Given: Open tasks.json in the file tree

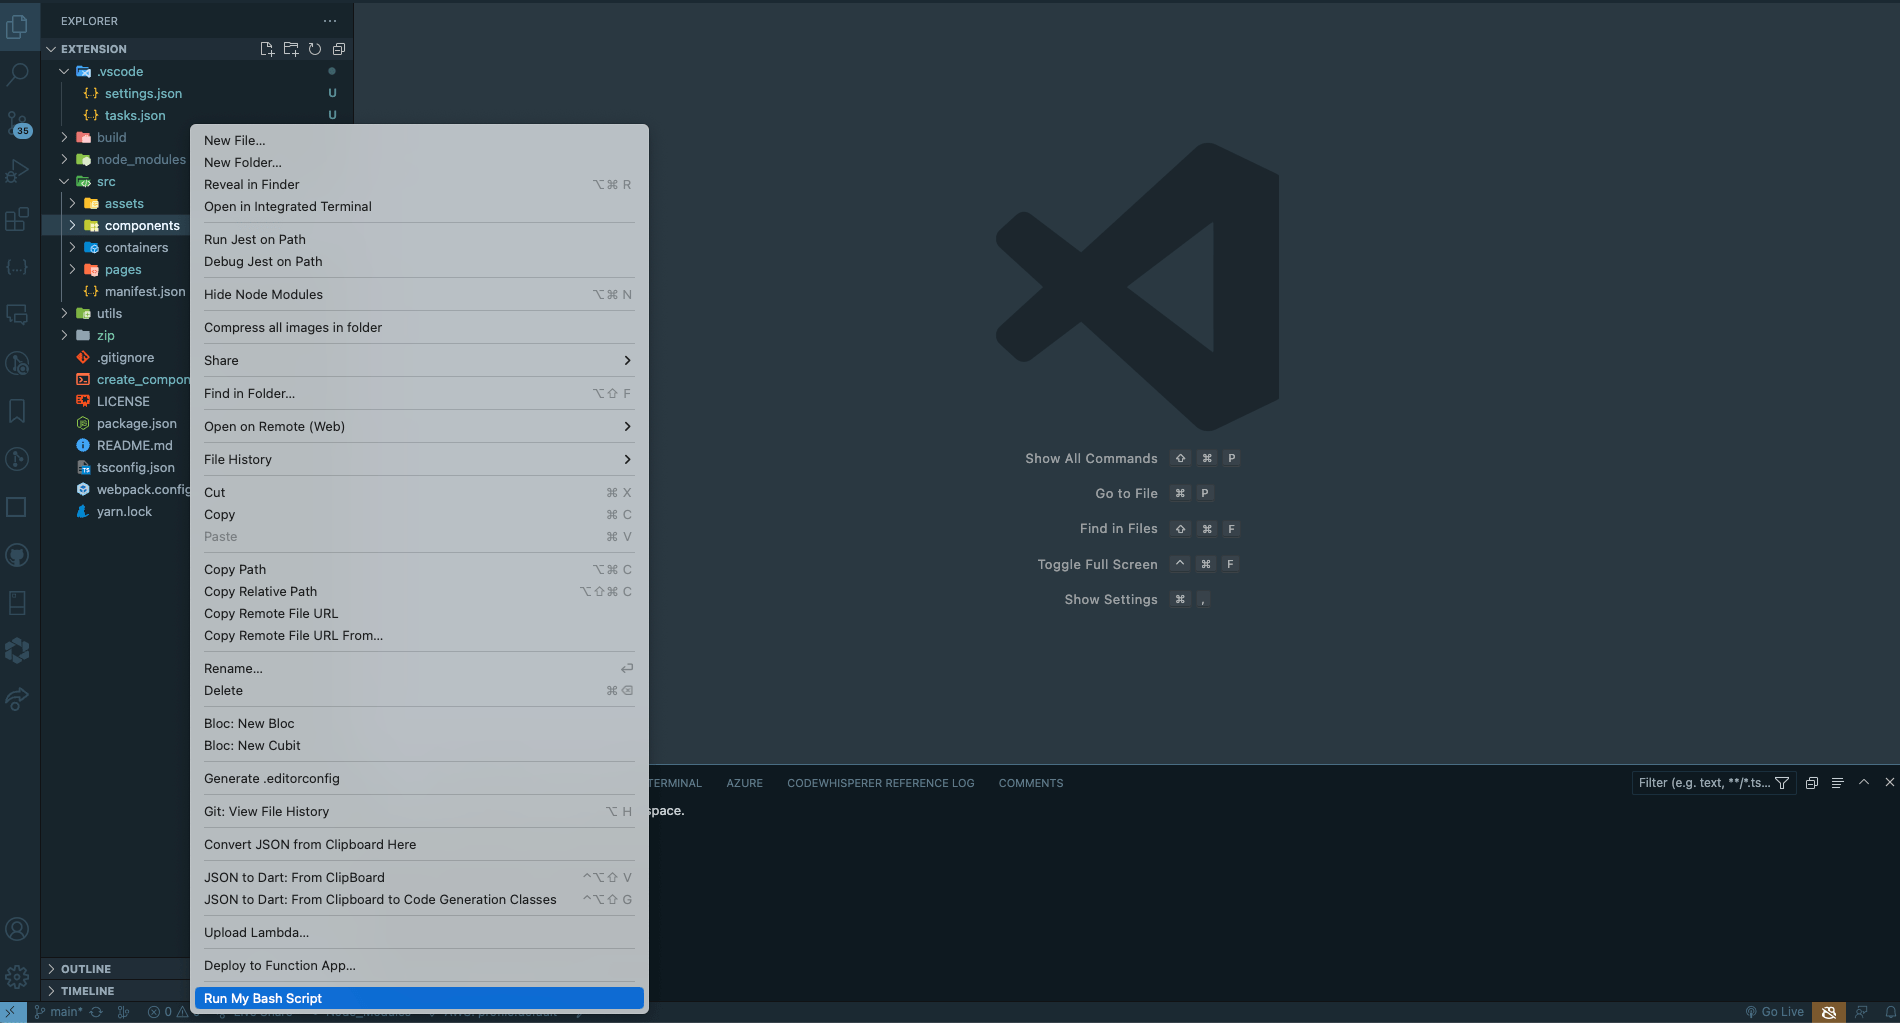Looking at the screenshot, I should pyautogui.click(x=135, y=115).
